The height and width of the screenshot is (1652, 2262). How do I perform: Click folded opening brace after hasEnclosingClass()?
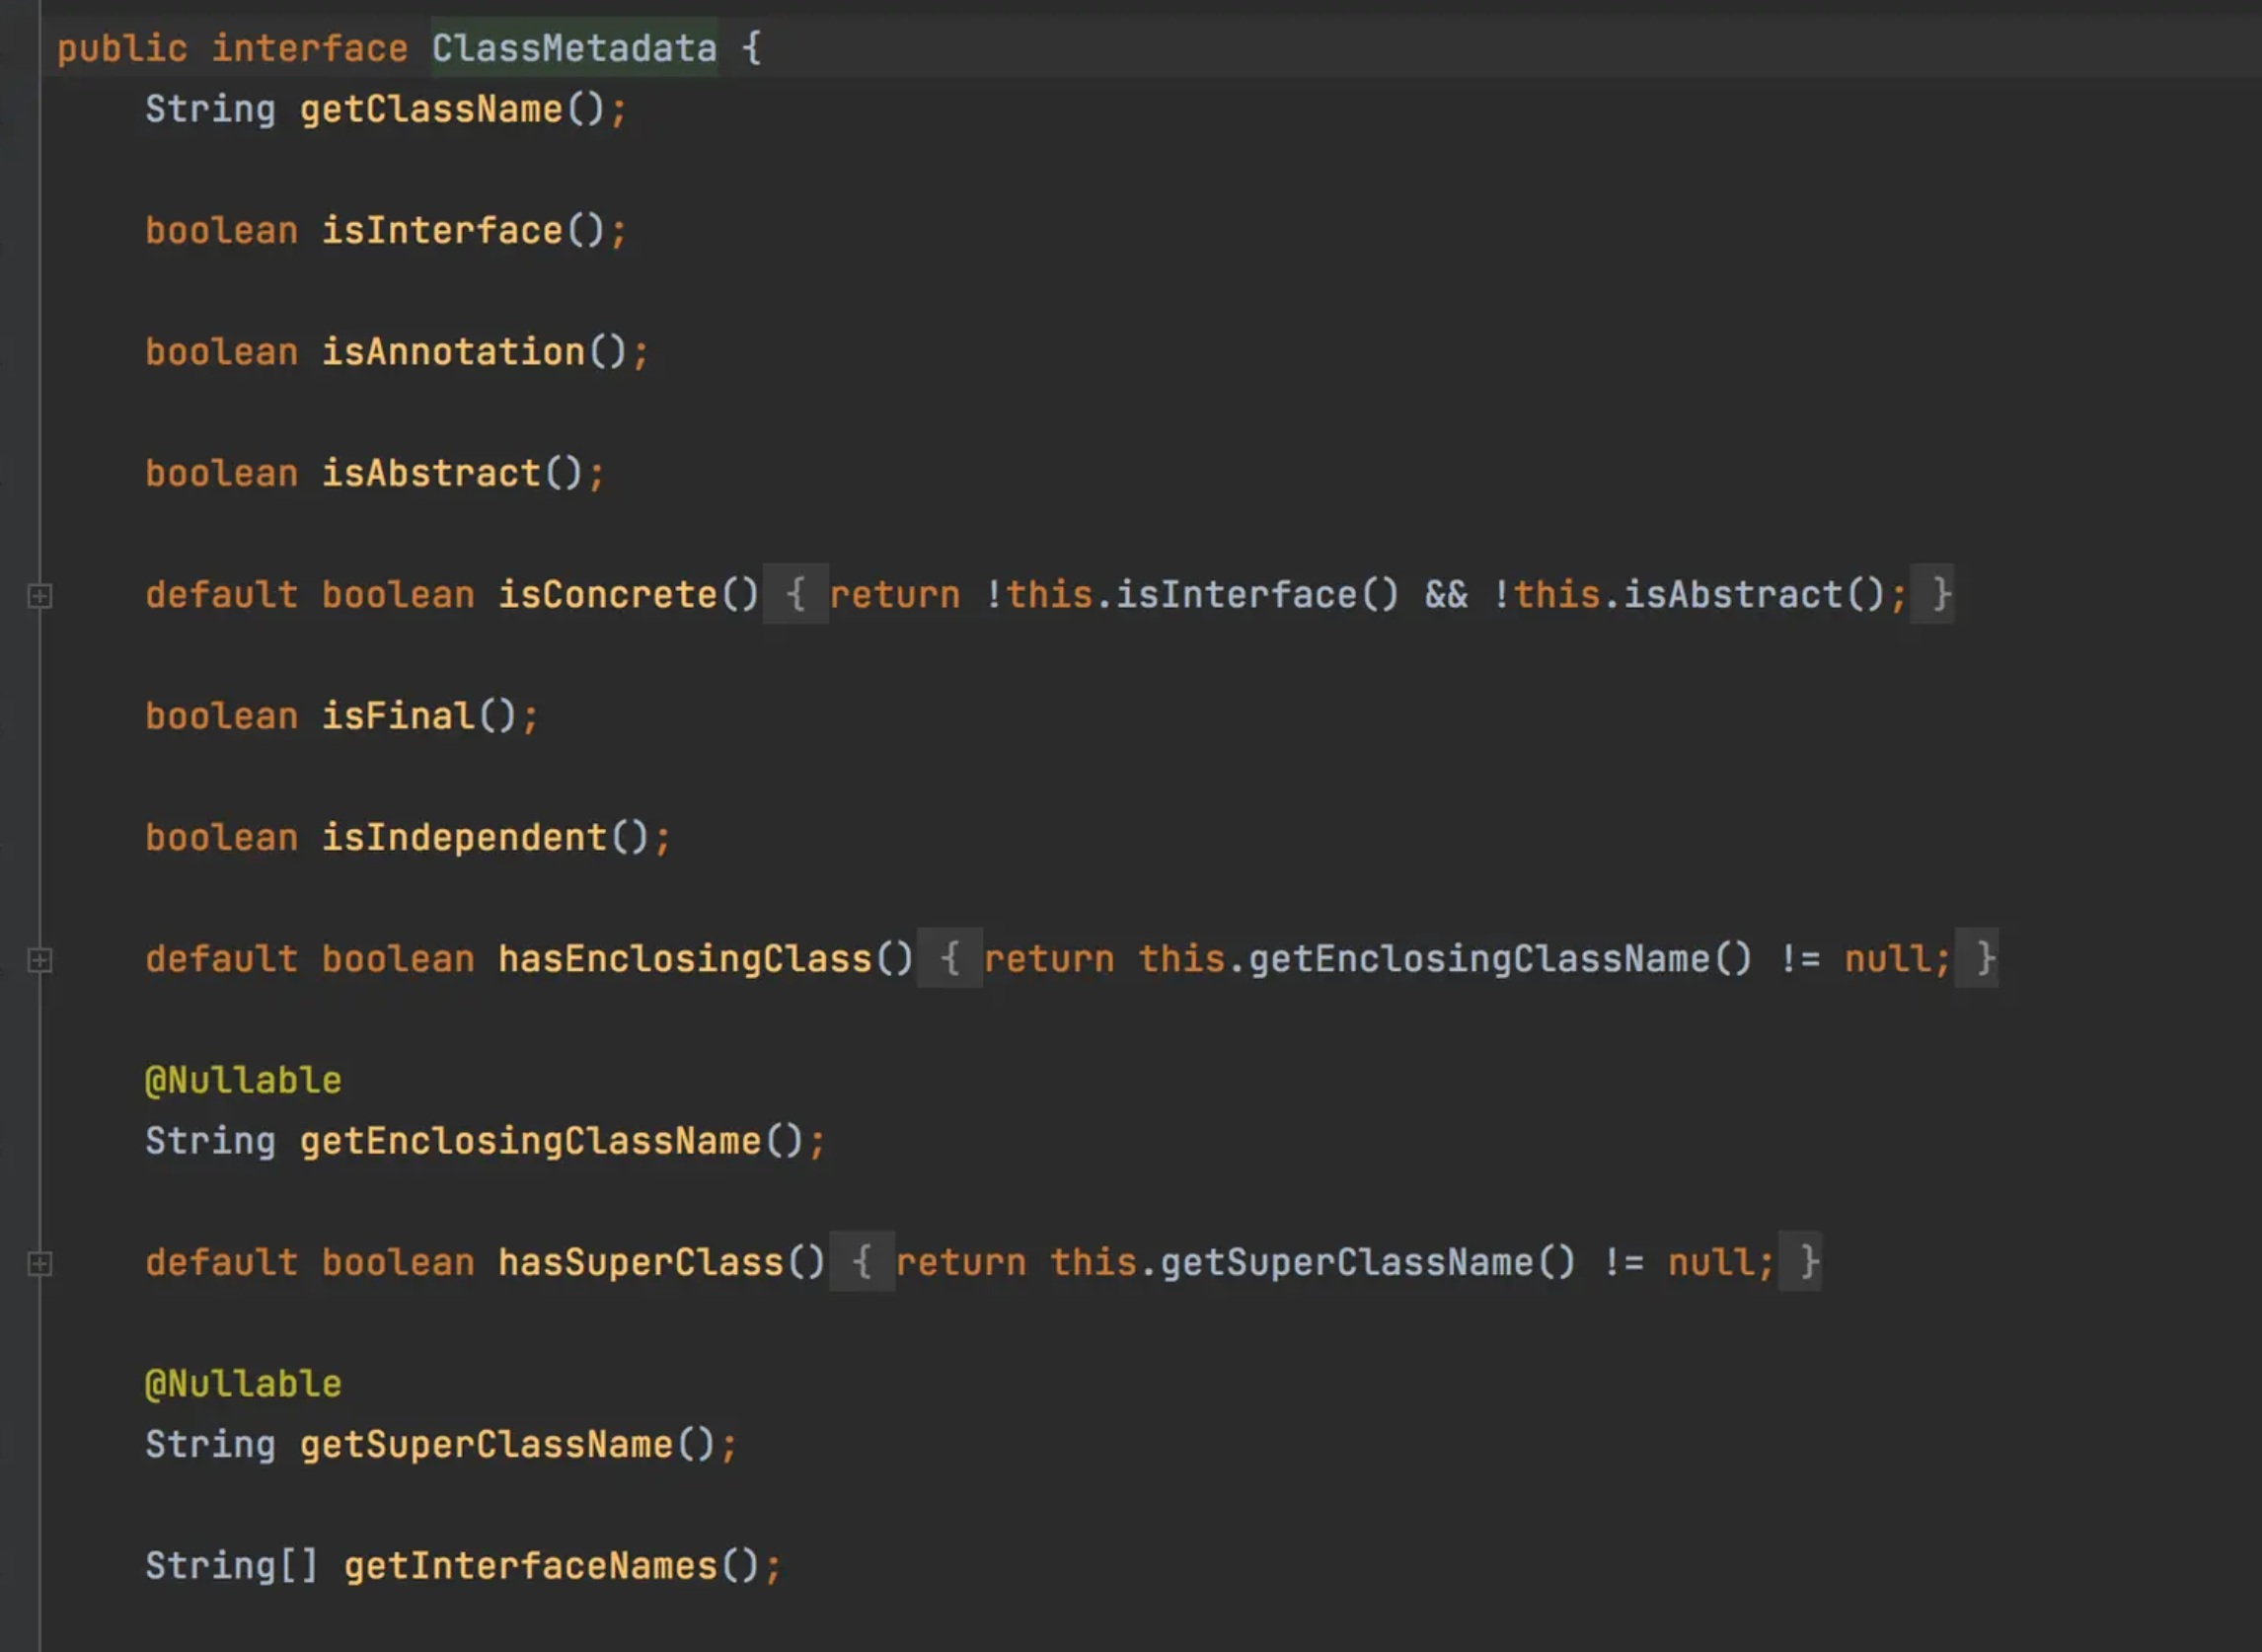[949, 959]
